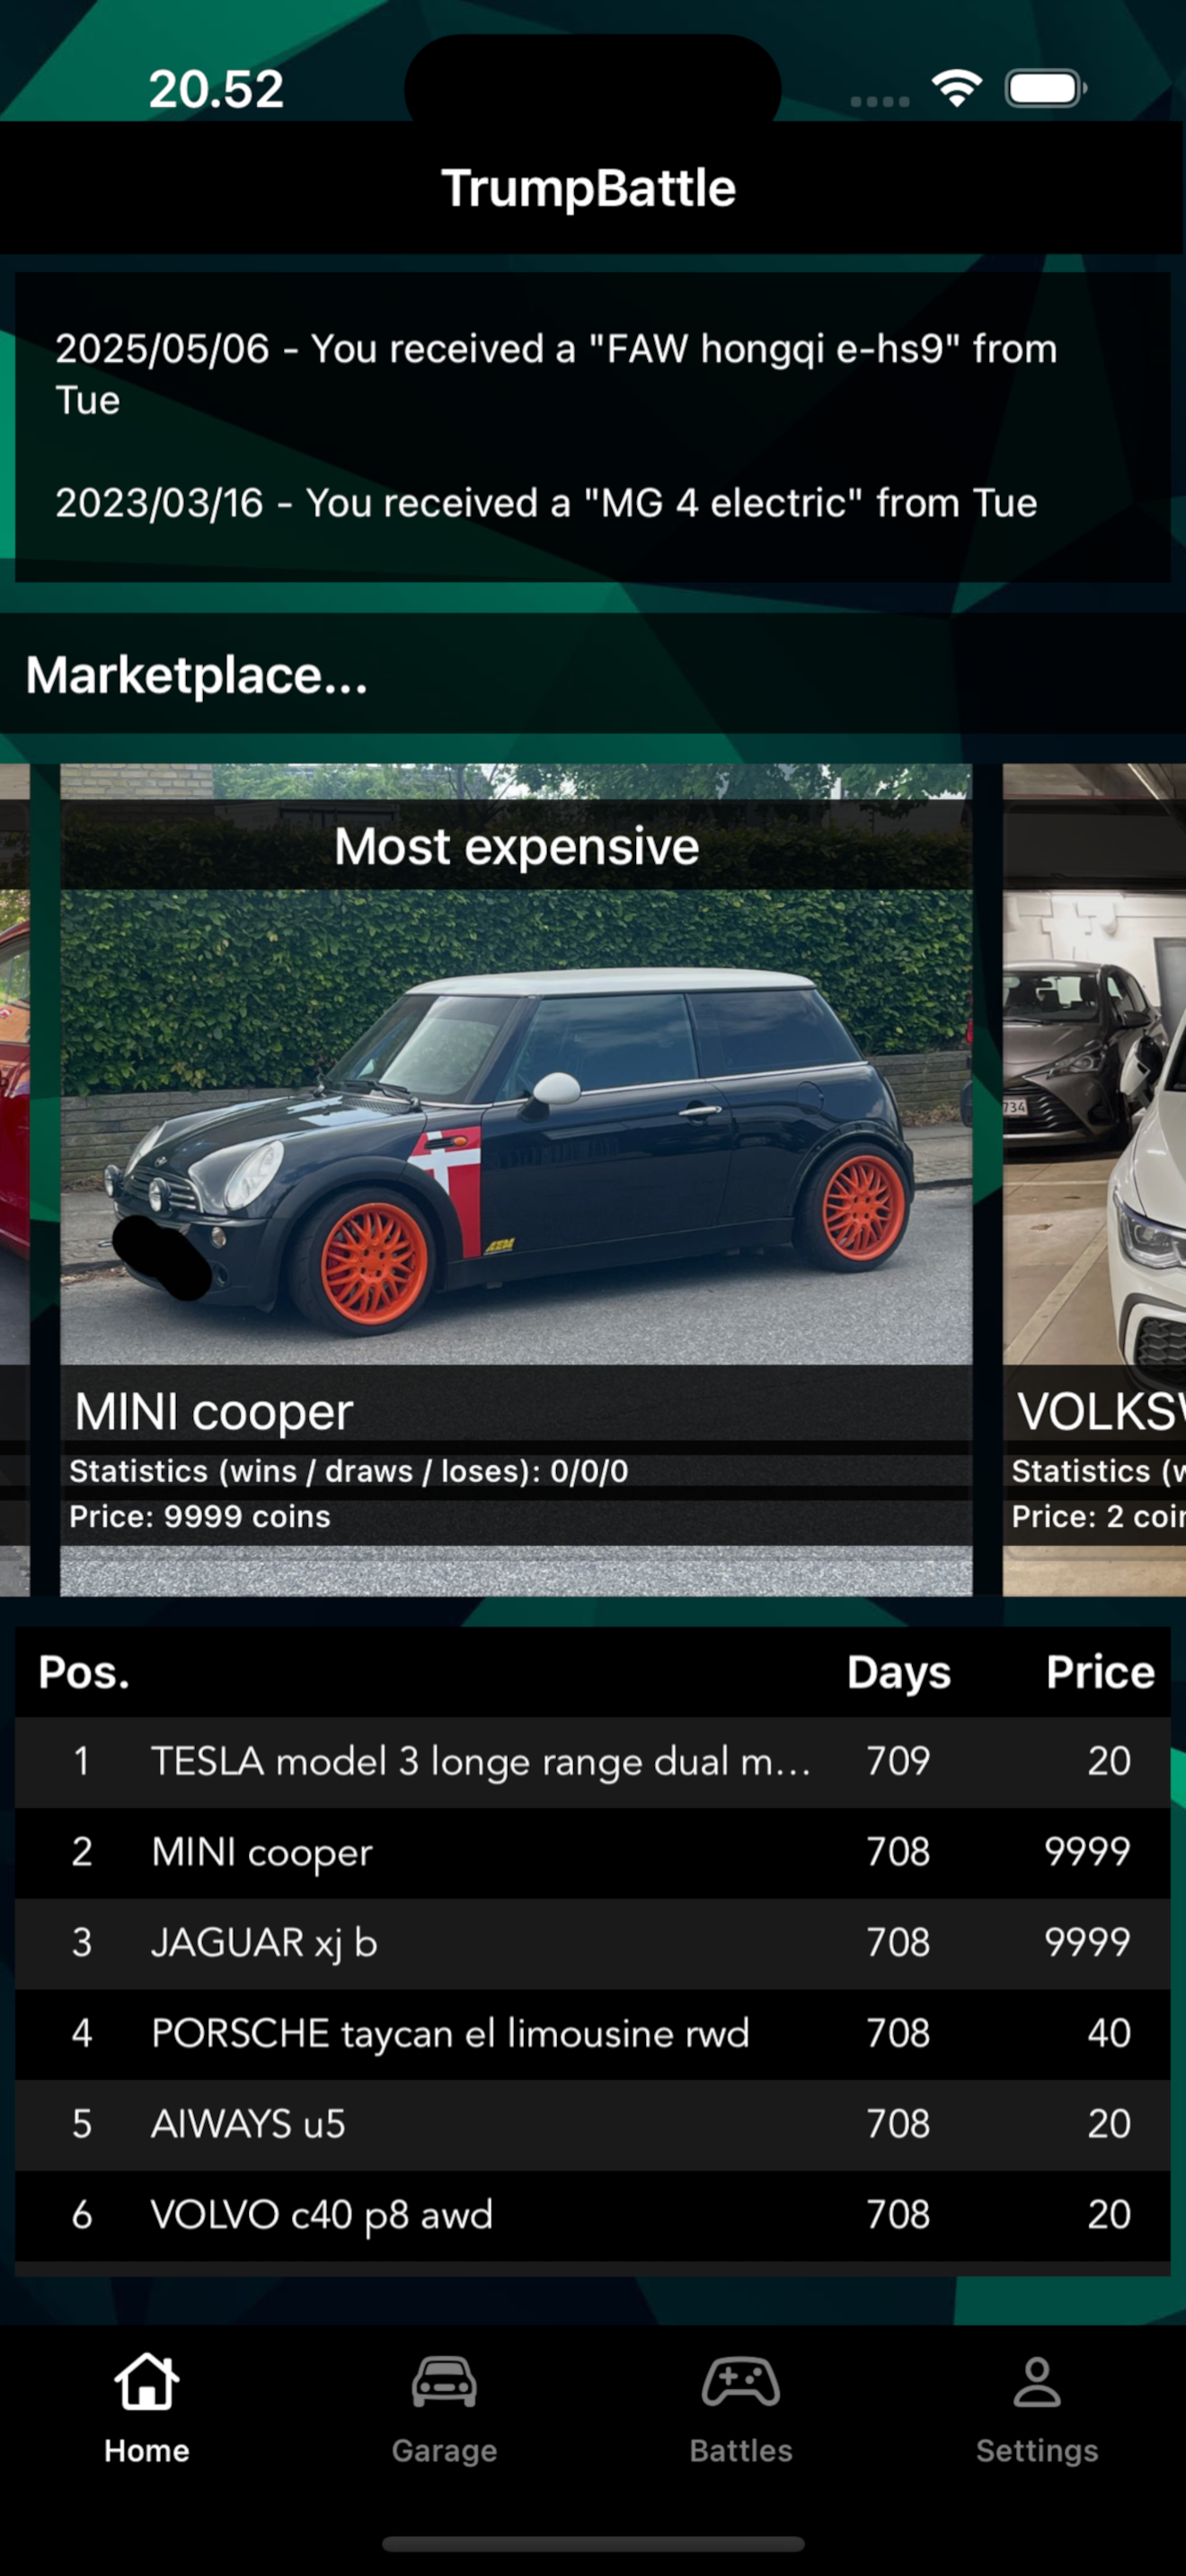Image resolution: width=1186 pixels, height=2576 pixels.
Task: Choose the AIWAYS u5 listing
Action: [593, 2124]
